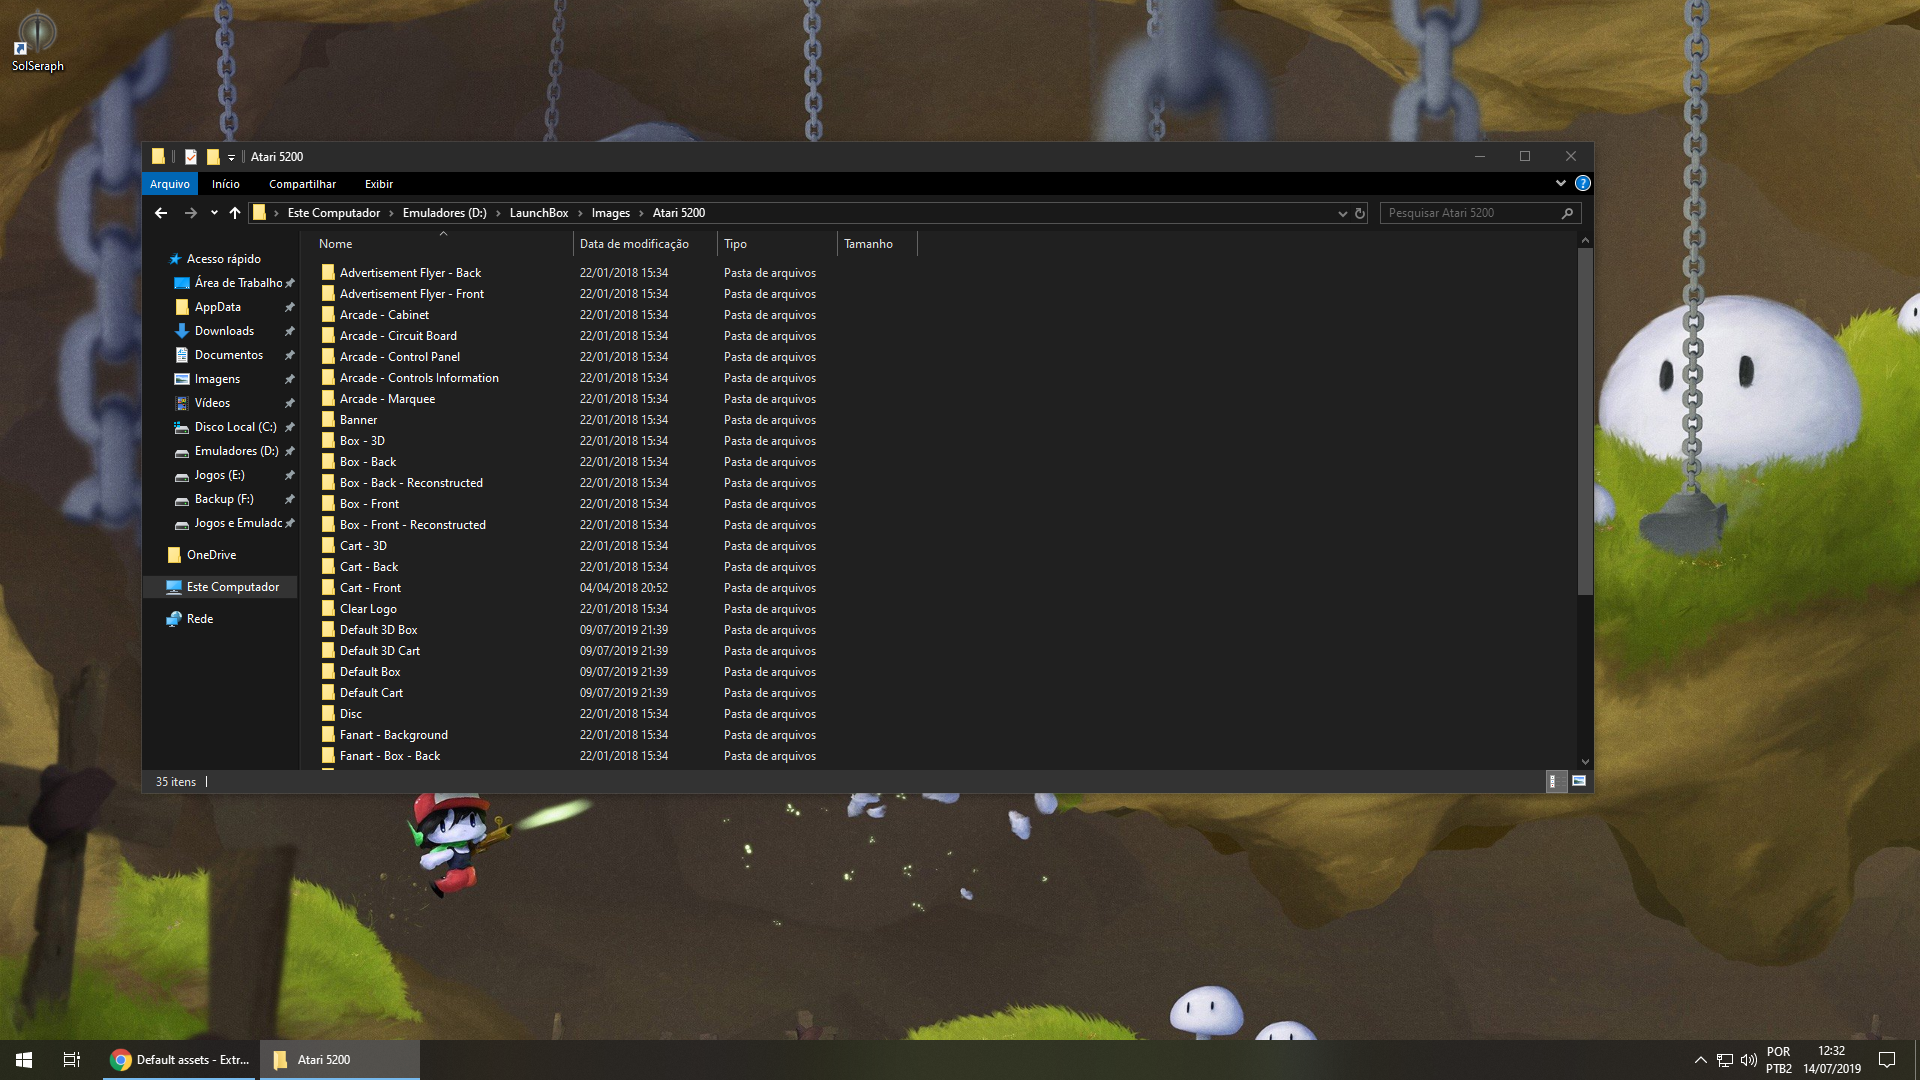Select Rede in navigation pane
This screenshot has width=1920, height=1080.
pyautogui.click(x=199, y=619)
